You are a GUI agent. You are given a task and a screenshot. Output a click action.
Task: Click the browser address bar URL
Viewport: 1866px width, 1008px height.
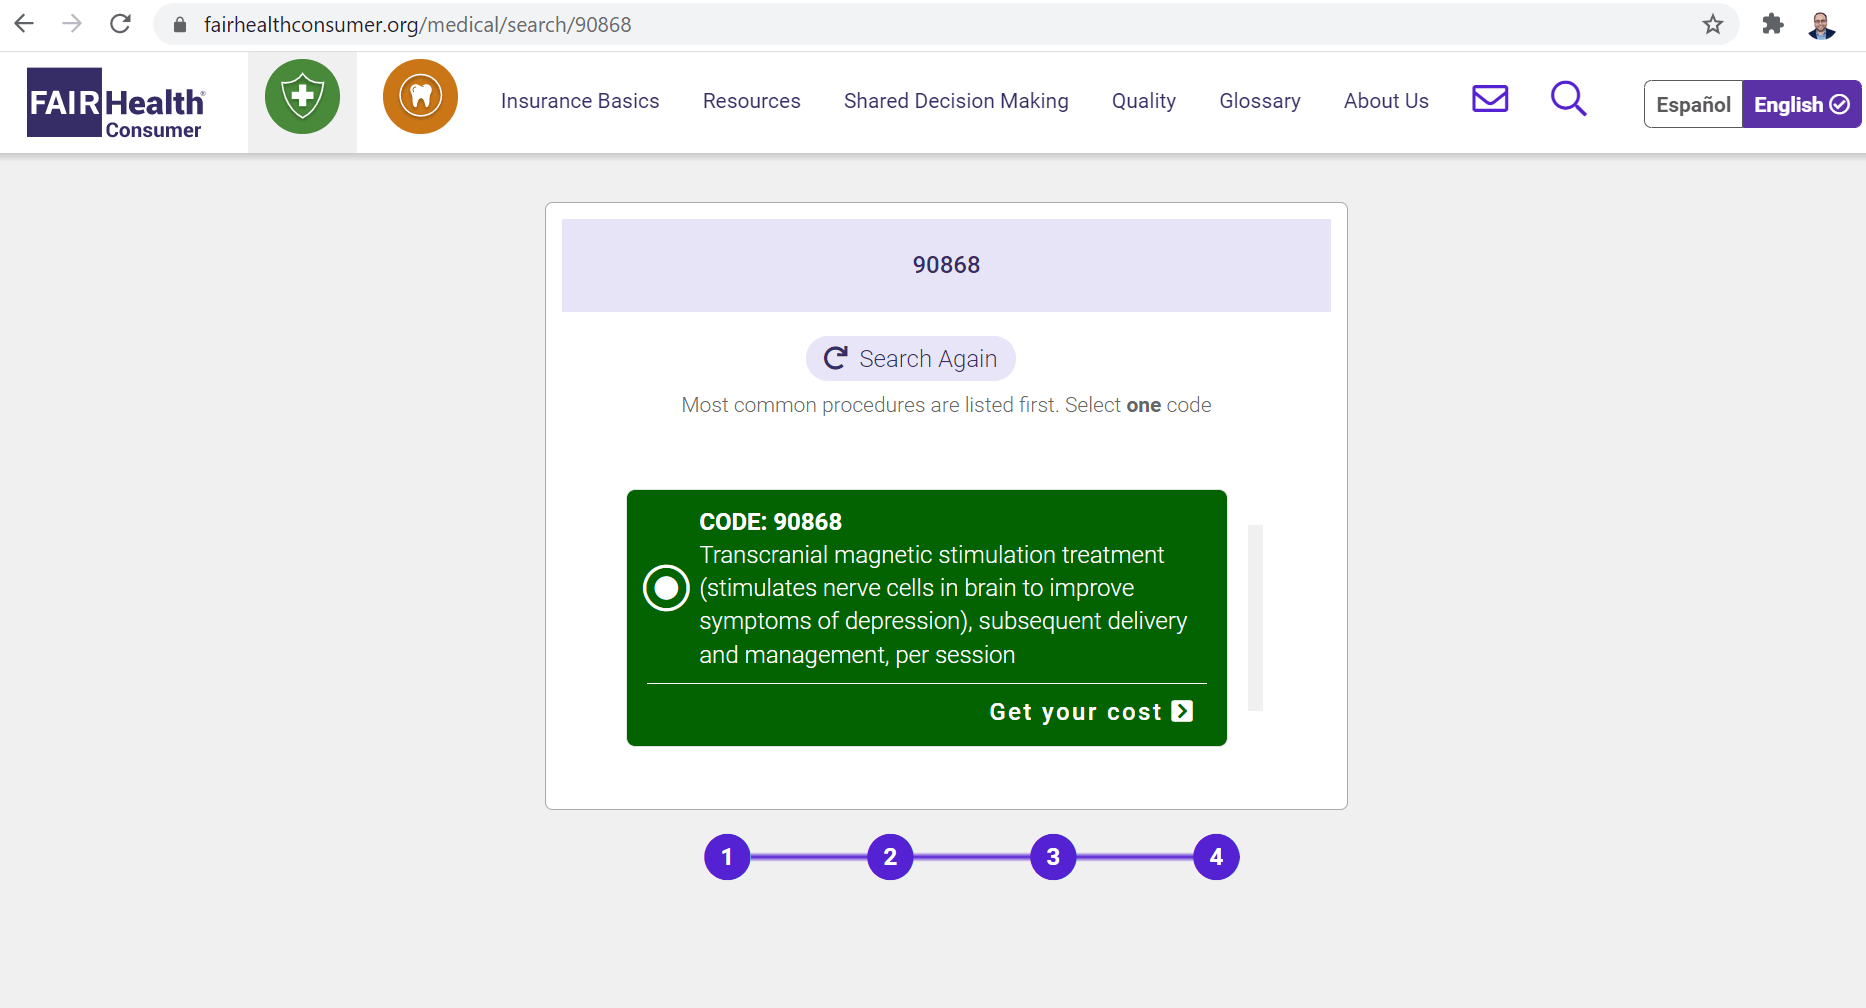[418, 25]
